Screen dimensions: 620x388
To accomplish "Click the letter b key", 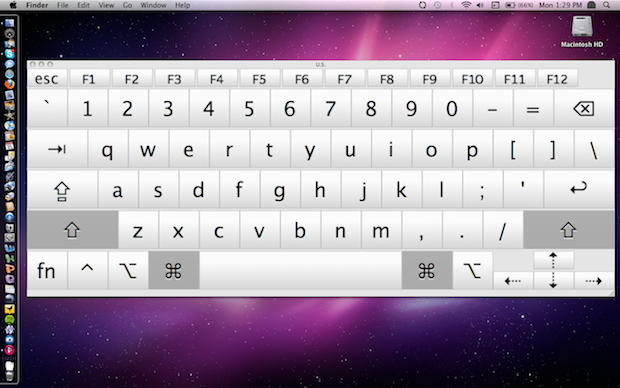I will coord(301,230).
